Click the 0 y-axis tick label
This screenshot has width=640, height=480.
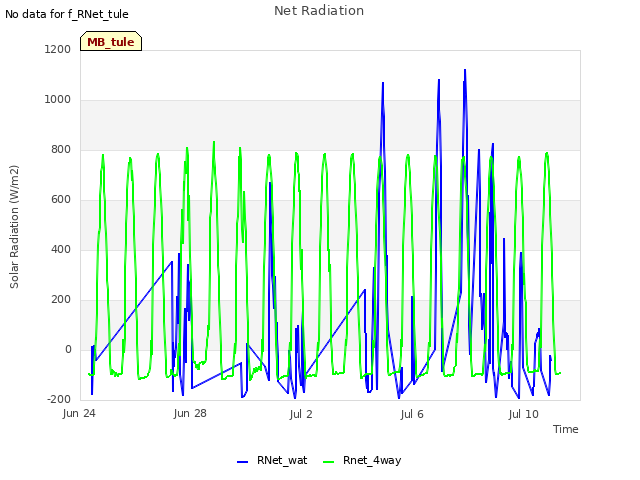68,349
